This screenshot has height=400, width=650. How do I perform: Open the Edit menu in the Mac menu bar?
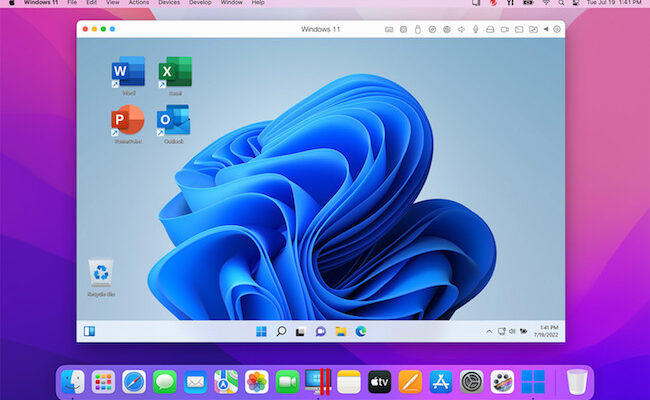(x=92, y=2)
